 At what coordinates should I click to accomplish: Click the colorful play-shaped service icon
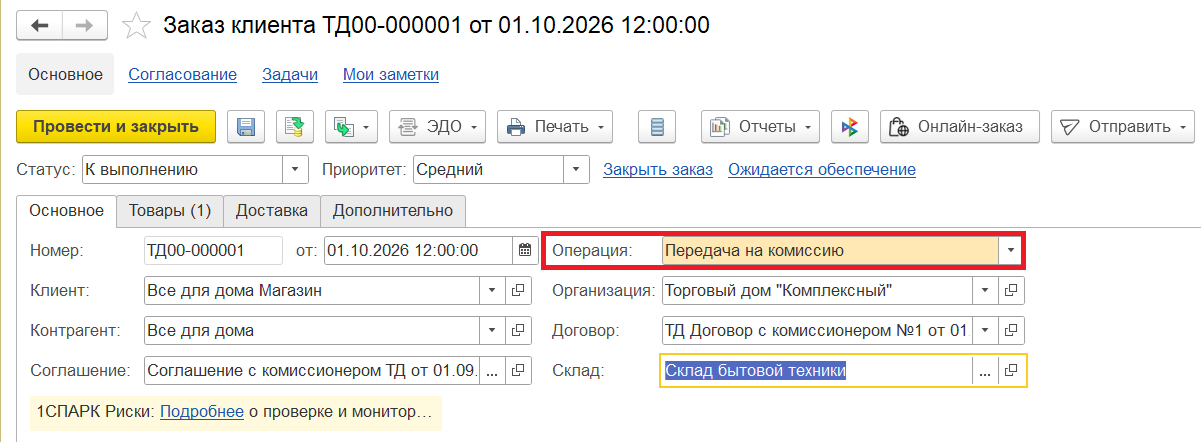[849, 127]
